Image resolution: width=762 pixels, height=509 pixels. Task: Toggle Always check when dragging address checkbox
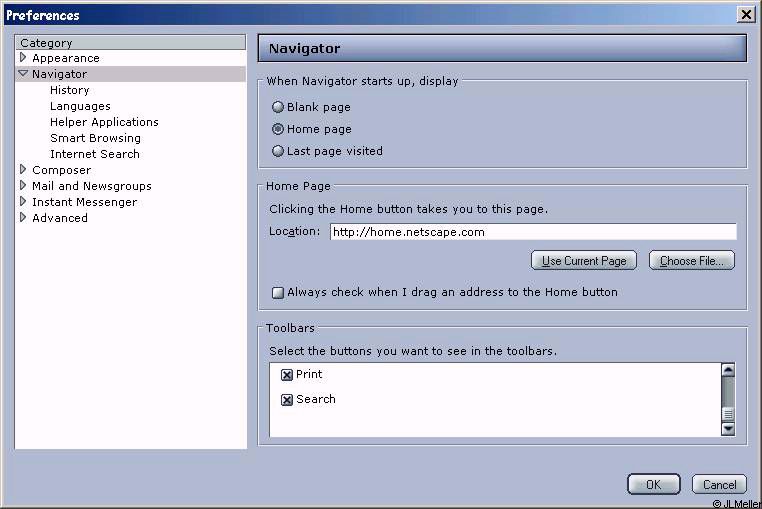coord(277,293)
